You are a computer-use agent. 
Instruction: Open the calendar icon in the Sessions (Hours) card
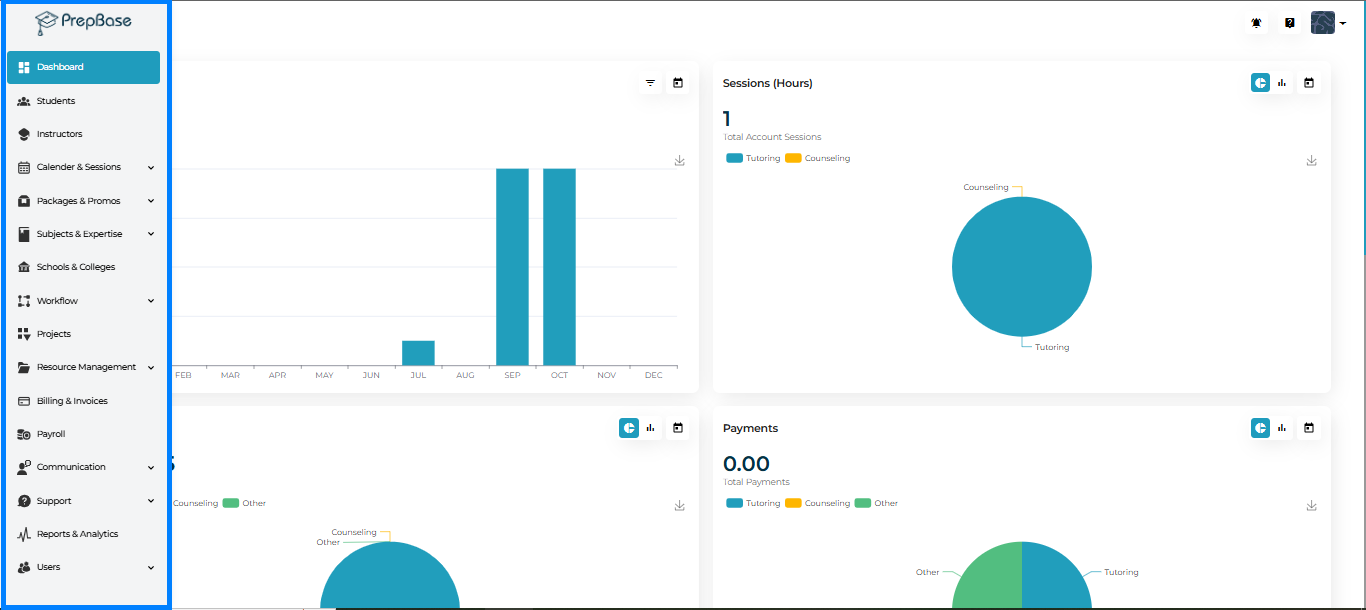tap(1308, 83)
